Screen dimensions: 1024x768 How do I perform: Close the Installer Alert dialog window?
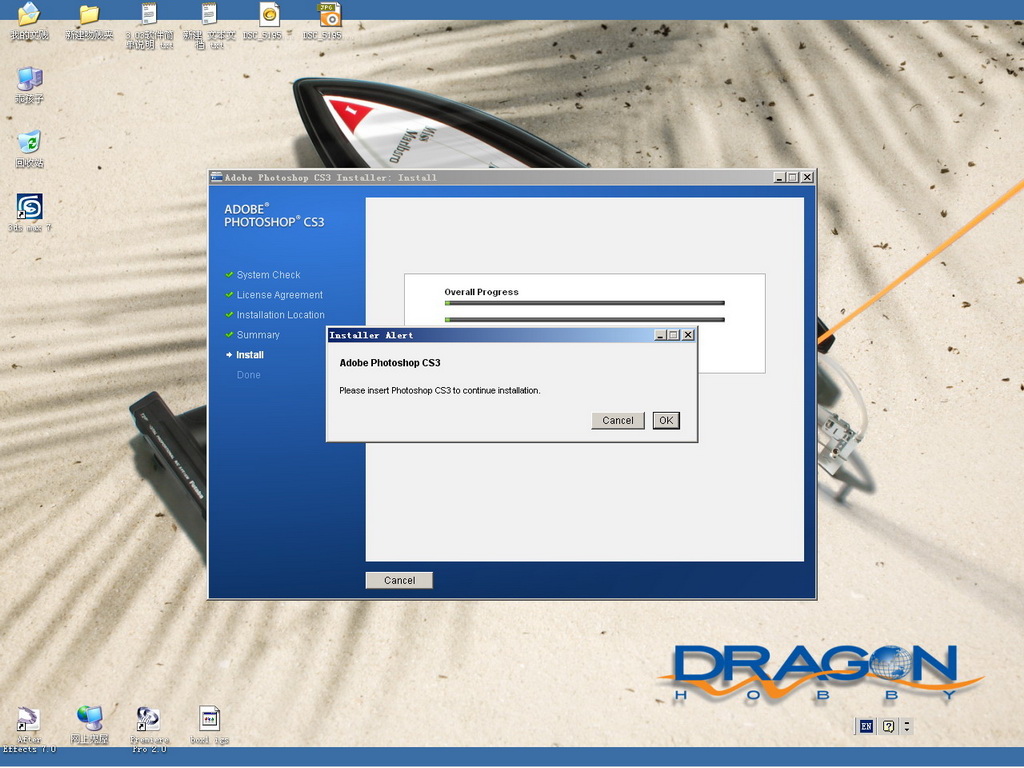(688, 335)
